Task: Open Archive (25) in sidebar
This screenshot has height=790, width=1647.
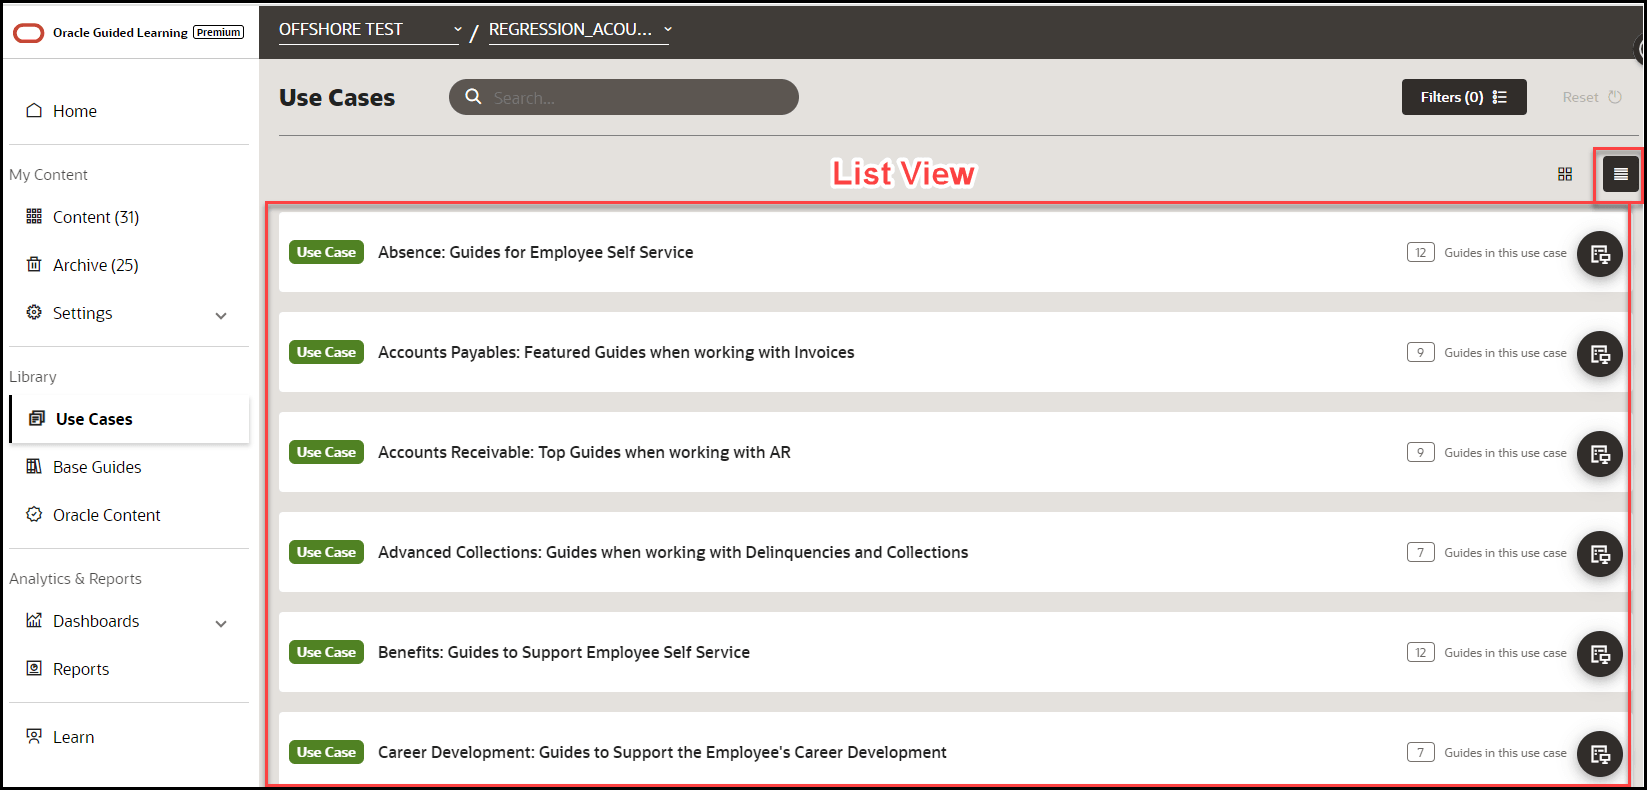Action: coord(96,265)
